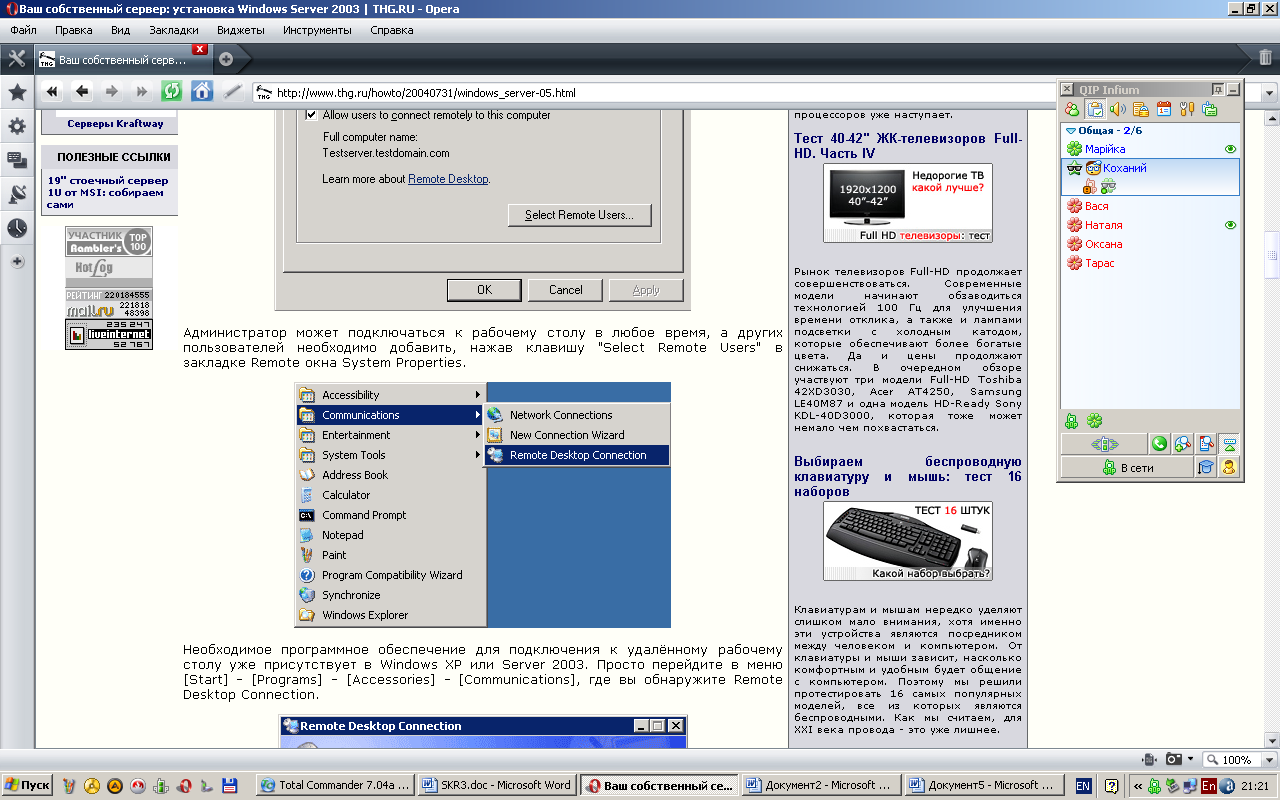Click the fast forward button

142,92
